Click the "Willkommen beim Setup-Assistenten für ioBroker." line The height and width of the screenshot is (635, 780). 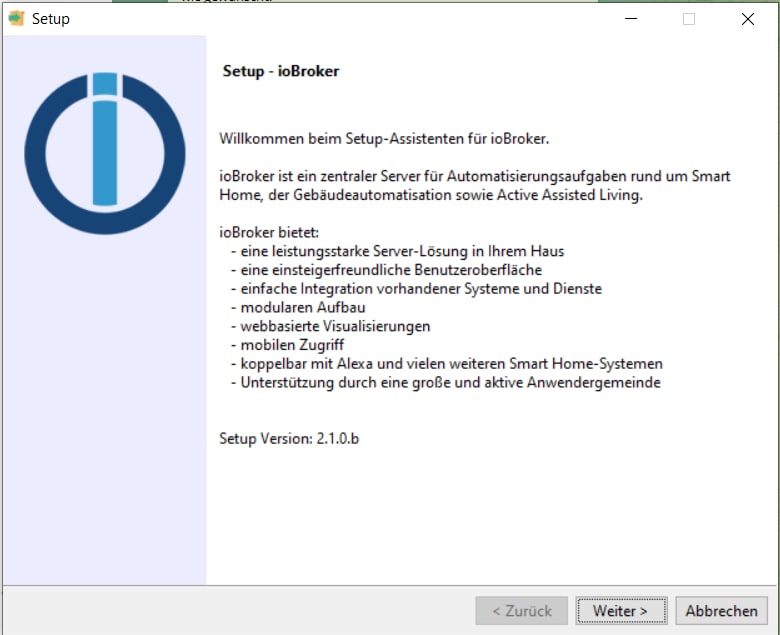[x=384, y=139]
